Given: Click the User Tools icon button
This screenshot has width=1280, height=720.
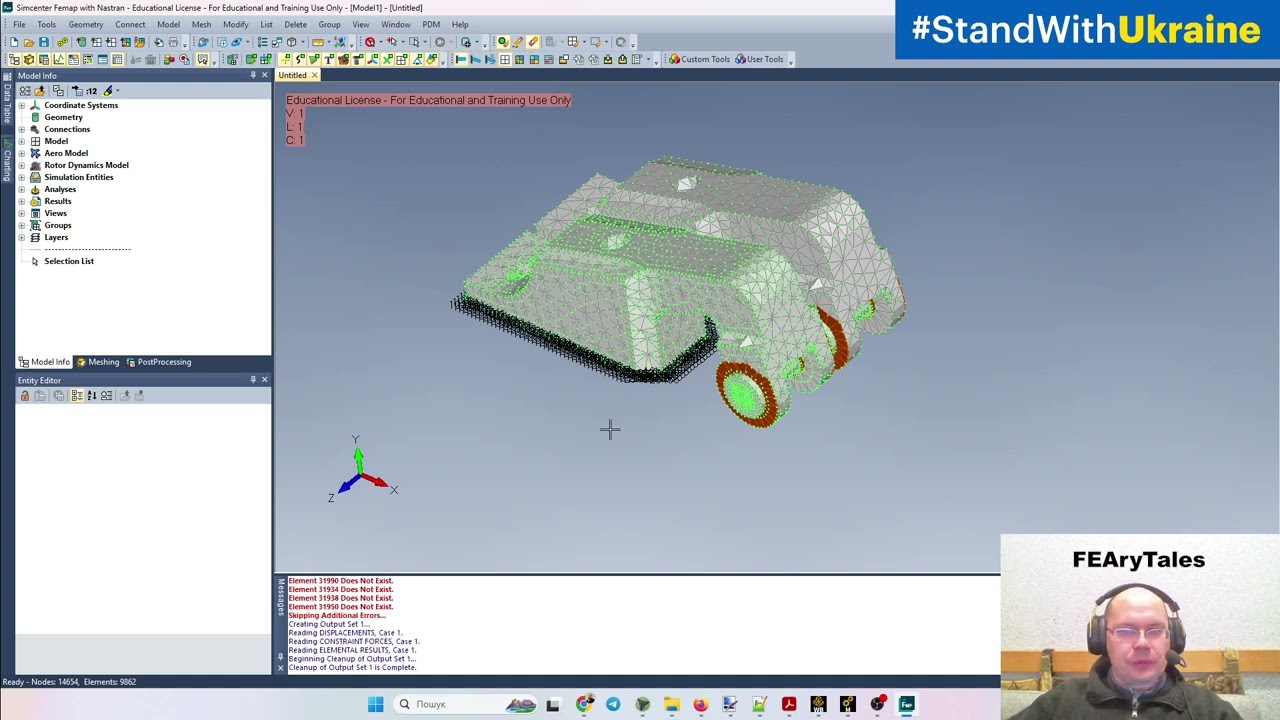Looking at the screenshot, I should tap(759, 59).
